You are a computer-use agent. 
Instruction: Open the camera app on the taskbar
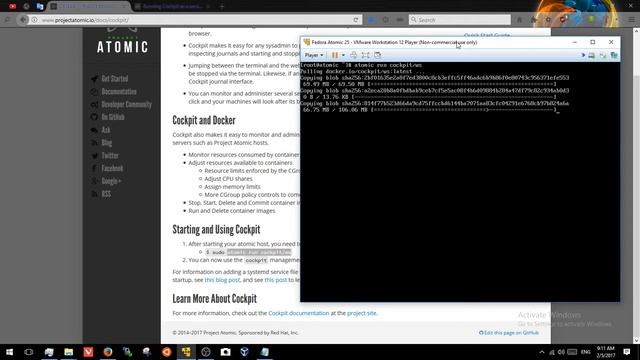pos(225,352)
